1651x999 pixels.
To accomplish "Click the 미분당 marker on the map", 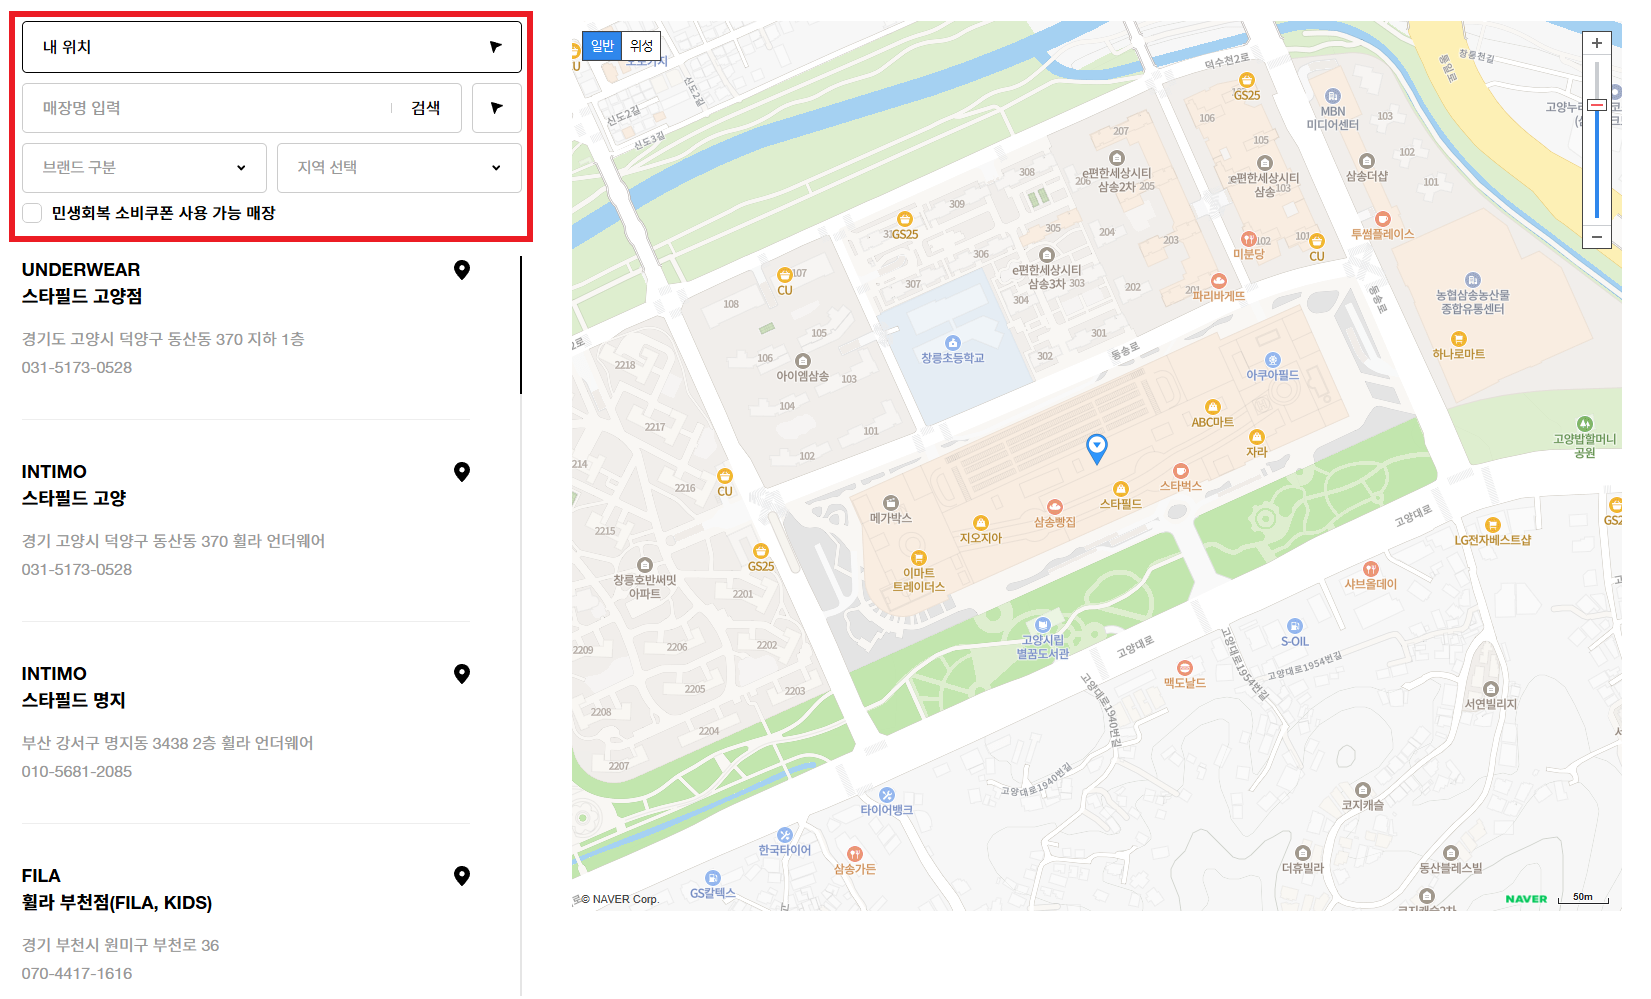I will [1249, 239].
